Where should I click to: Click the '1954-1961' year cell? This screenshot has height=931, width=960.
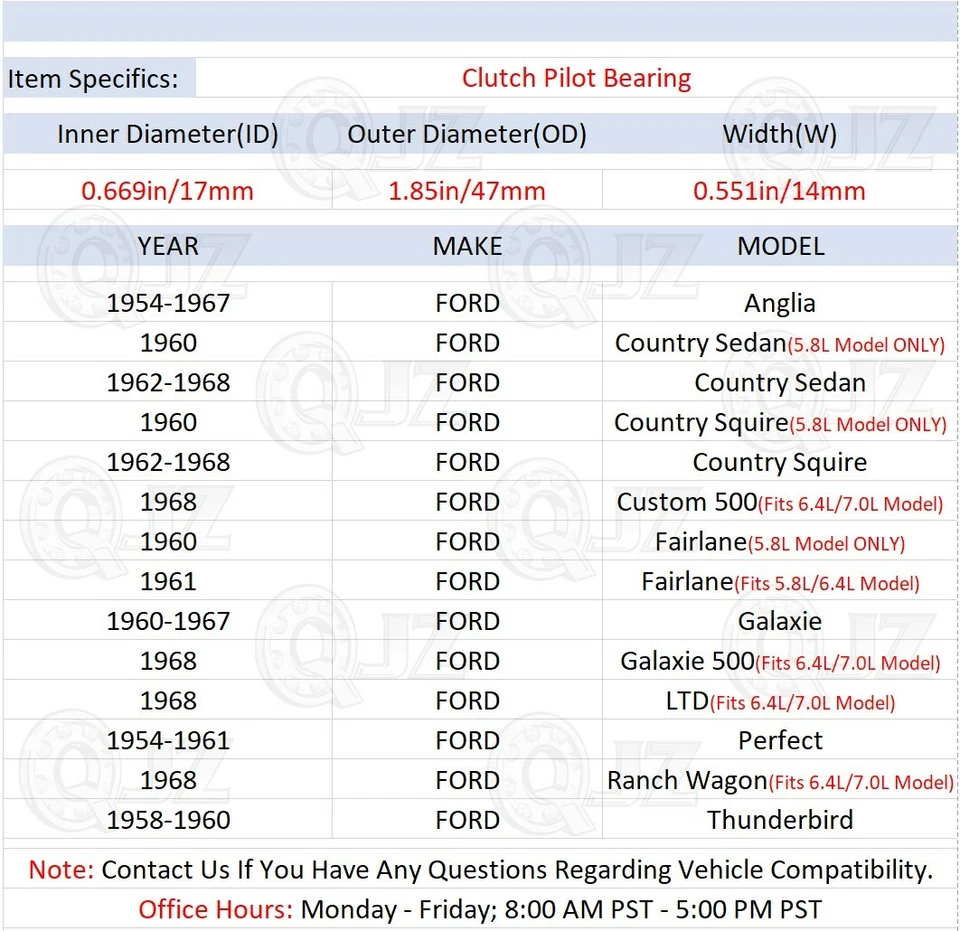pyautogui.click(x=168, y=741)
